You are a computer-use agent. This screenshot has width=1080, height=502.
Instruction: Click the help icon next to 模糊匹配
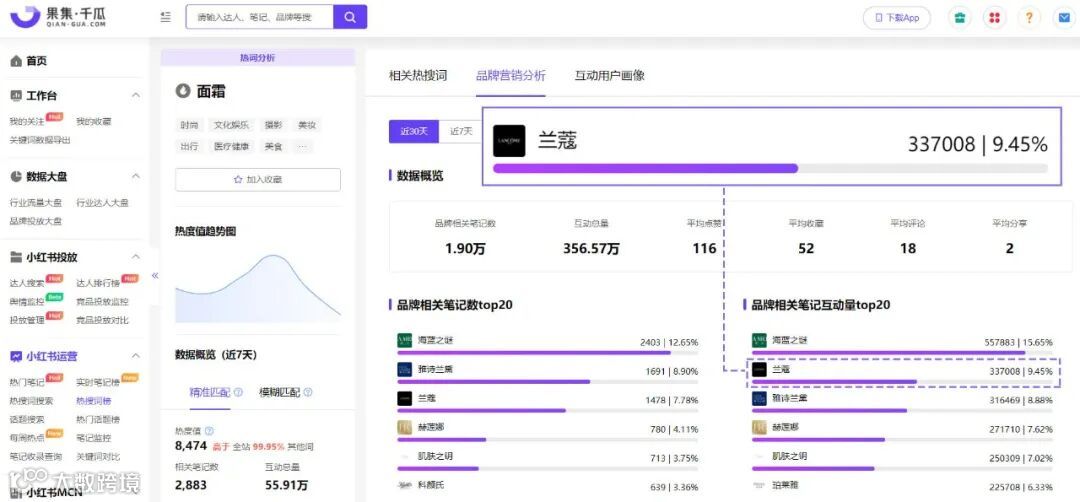tap(308, 393)
